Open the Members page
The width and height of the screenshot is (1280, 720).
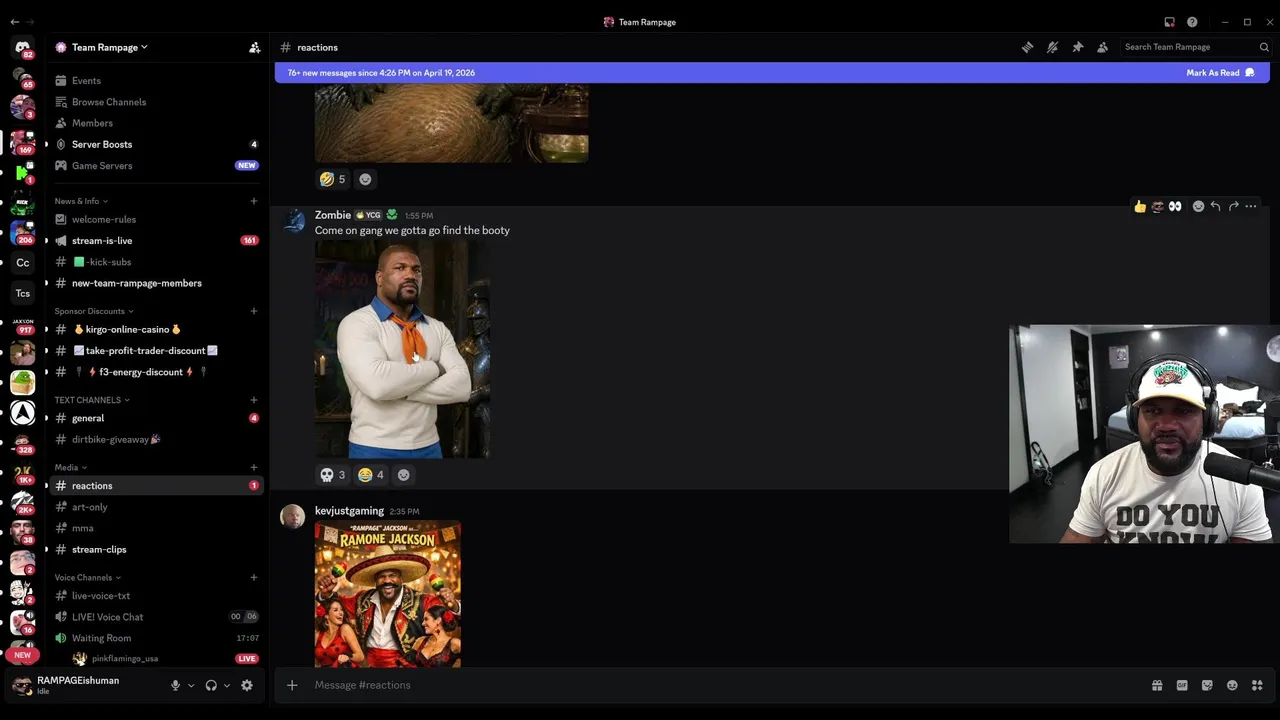[x=155, y=123]
